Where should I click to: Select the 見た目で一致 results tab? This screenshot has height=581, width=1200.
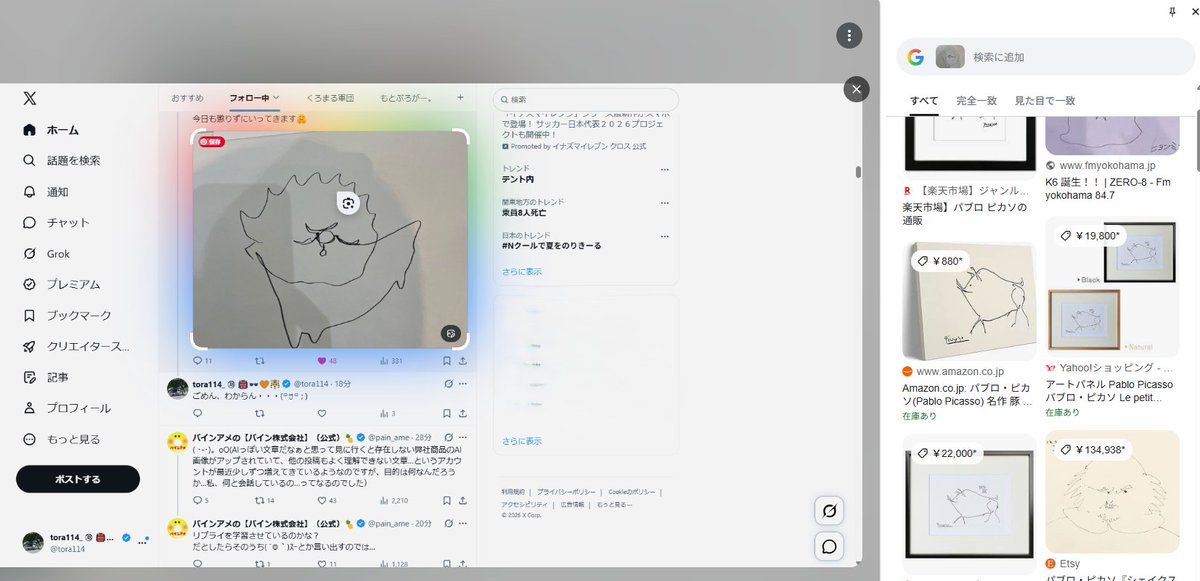click(1045, 101)
